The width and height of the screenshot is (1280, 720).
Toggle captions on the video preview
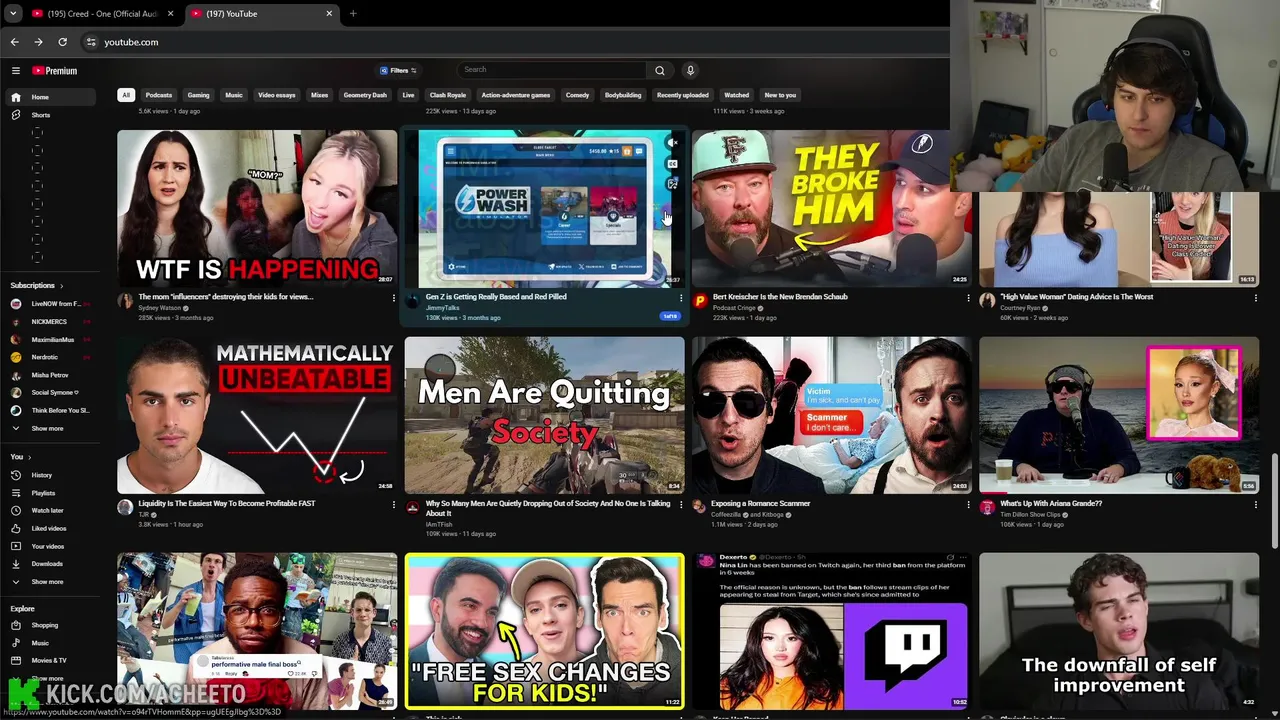(672, 163)
